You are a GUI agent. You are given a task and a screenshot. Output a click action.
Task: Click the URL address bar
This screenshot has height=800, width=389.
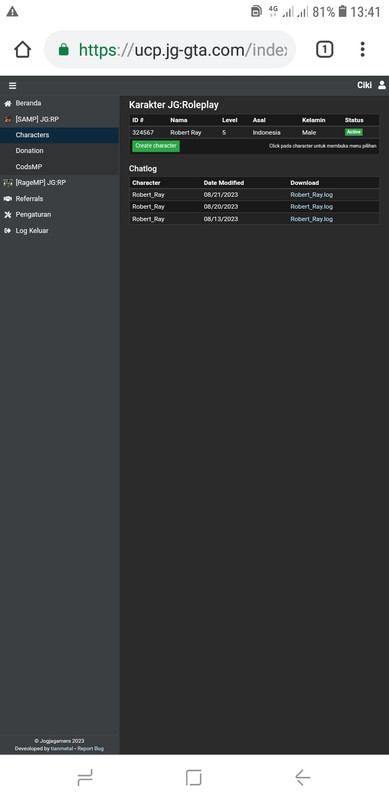(170, 49)
